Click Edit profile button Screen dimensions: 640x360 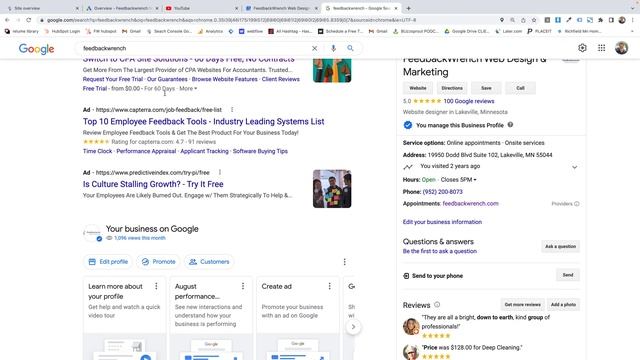tap(108, 262)
